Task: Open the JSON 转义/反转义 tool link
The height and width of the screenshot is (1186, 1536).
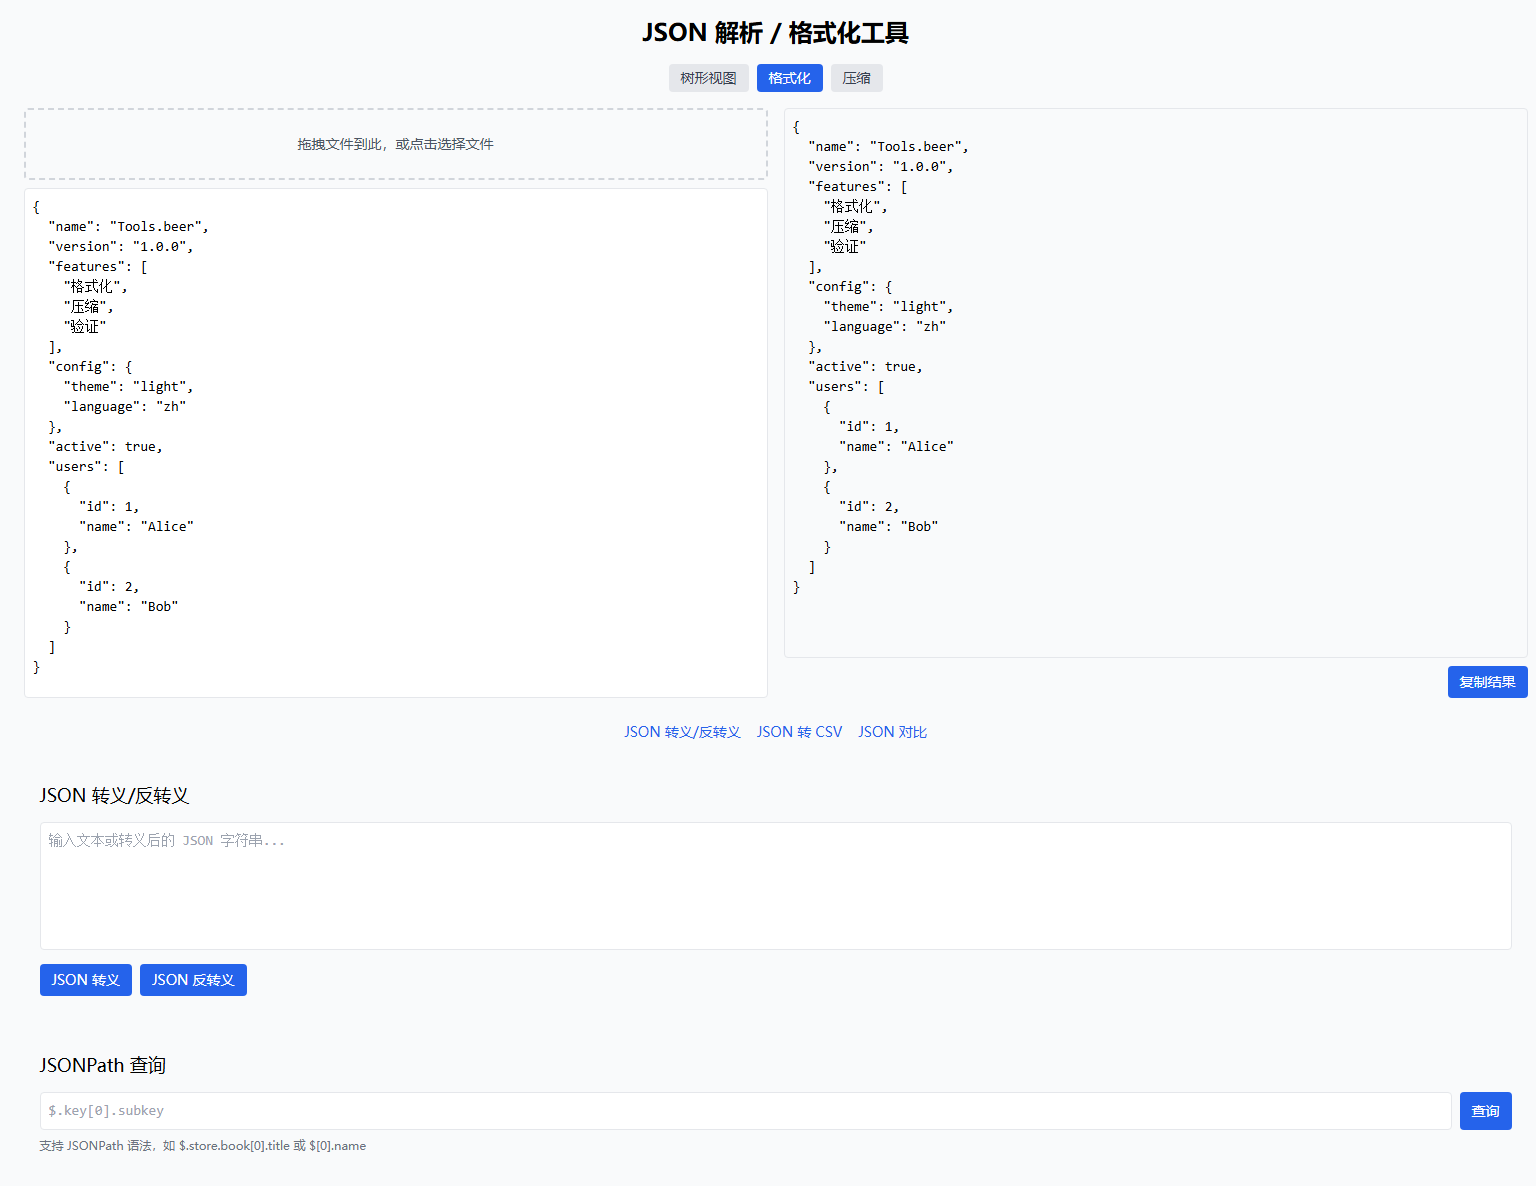Action: pos(682,731)
